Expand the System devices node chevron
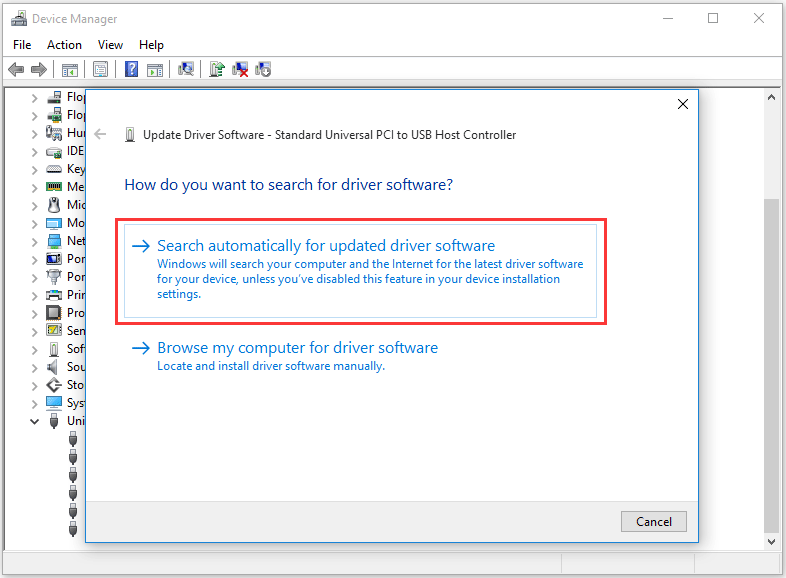 [34, 404]
